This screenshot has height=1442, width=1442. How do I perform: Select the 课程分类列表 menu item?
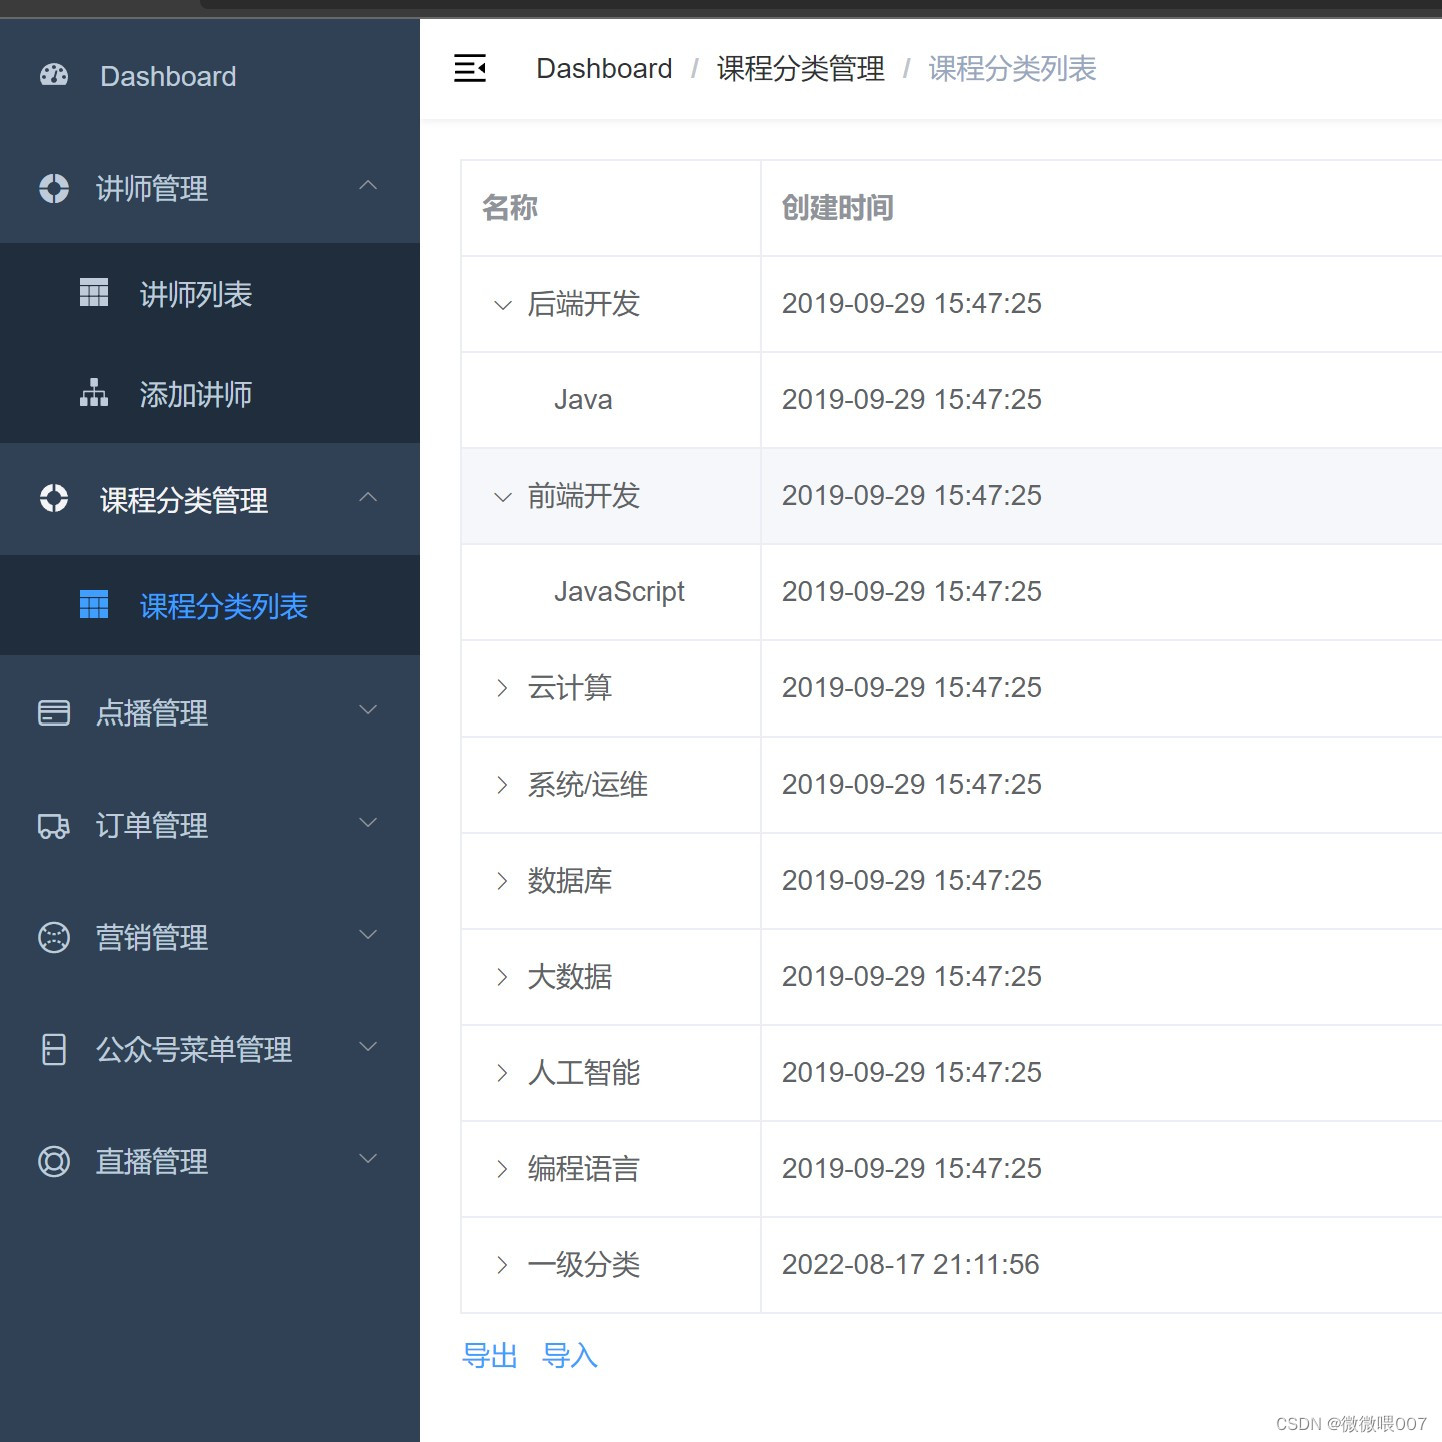[210, 605]
